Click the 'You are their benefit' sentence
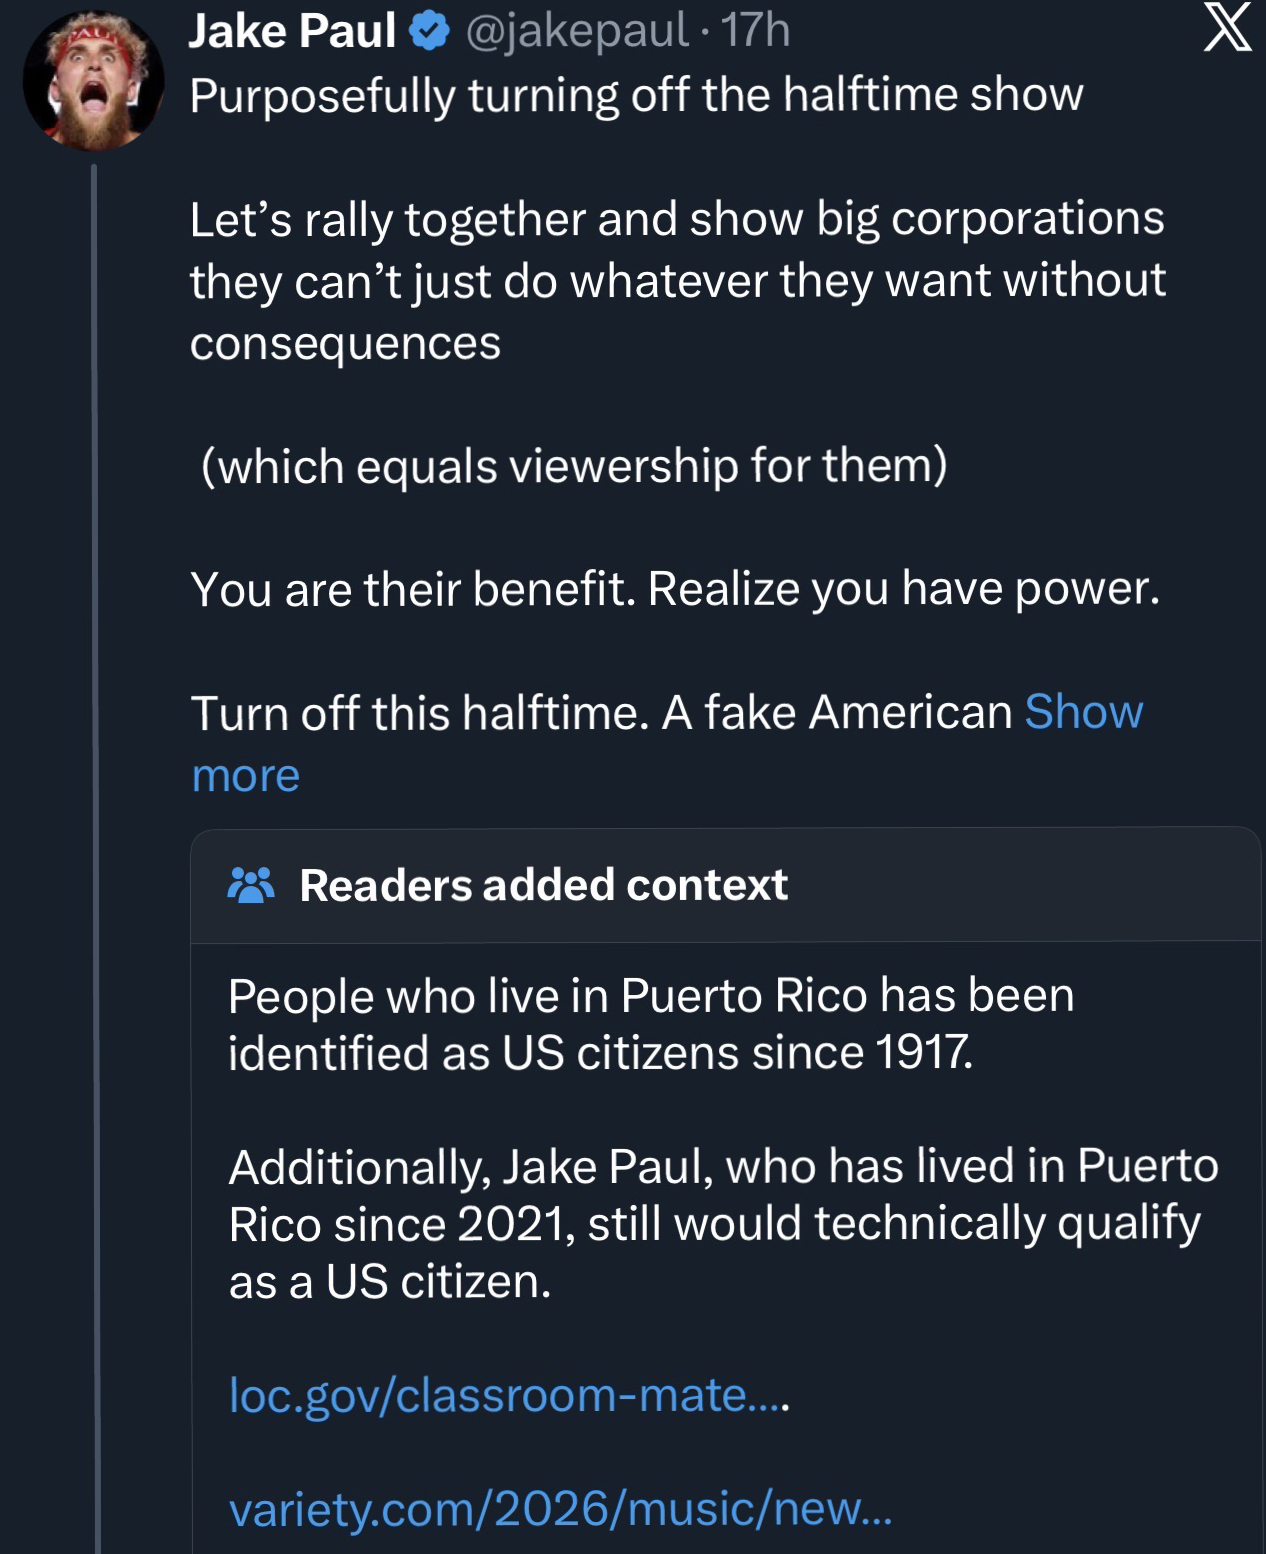 675,589
